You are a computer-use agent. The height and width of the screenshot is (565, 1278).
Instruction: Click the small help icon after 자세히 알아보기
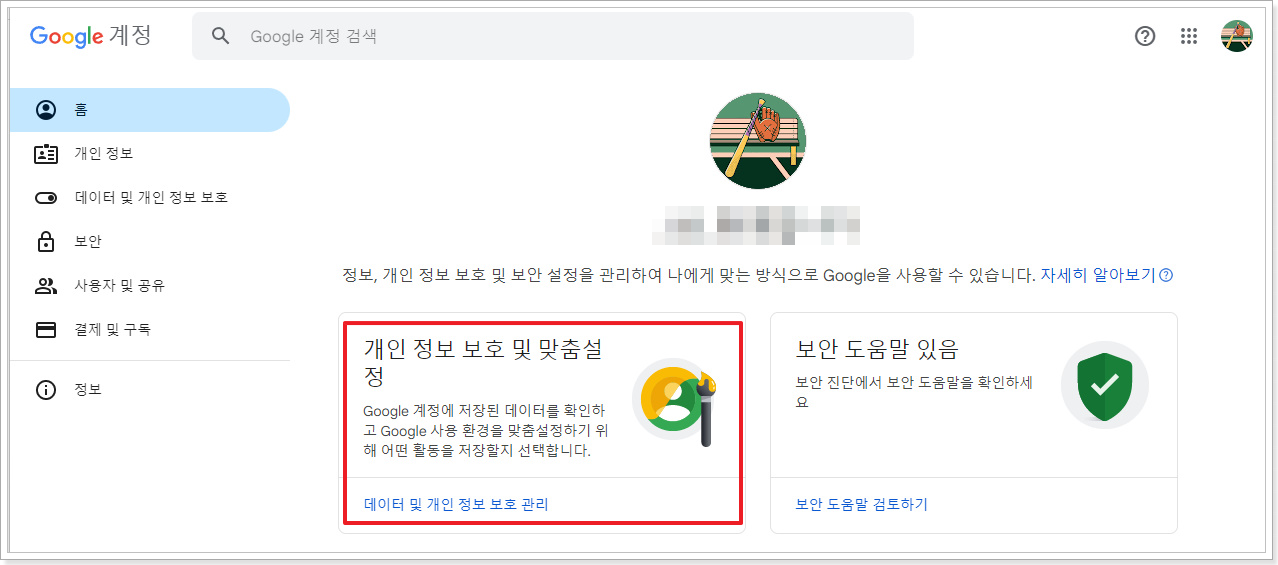[1165, 275]
